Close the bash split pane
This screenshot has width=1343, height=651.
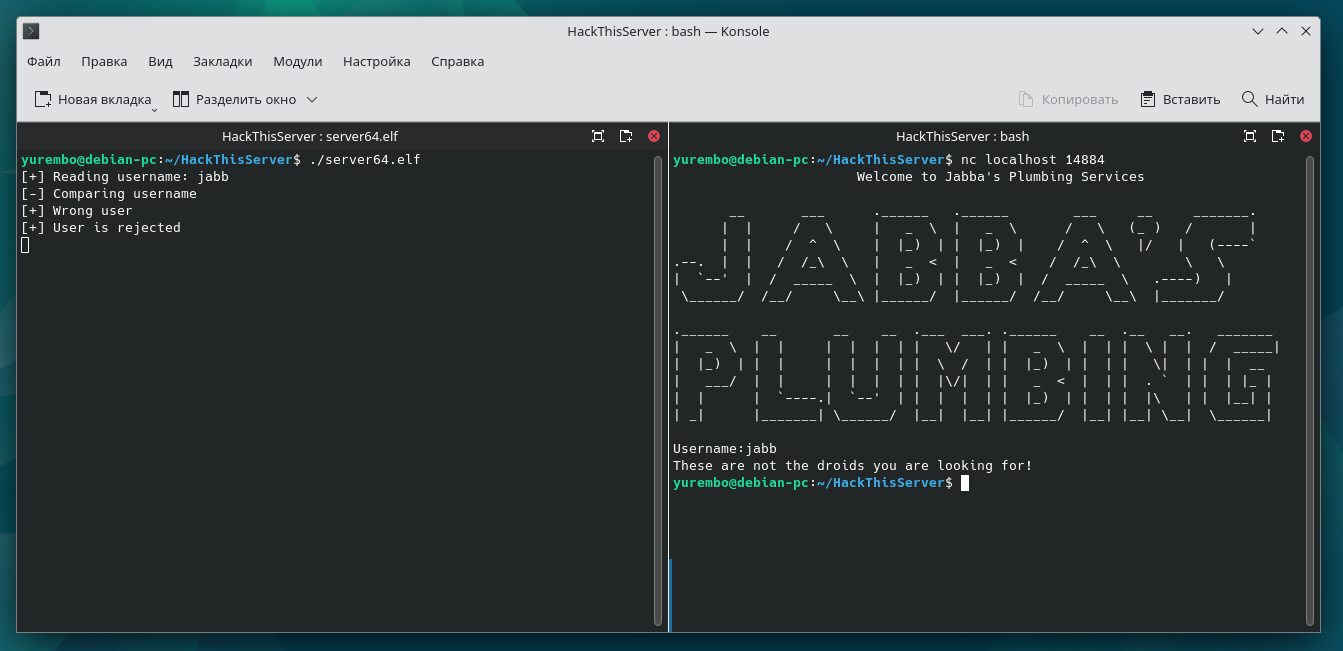1305,136
